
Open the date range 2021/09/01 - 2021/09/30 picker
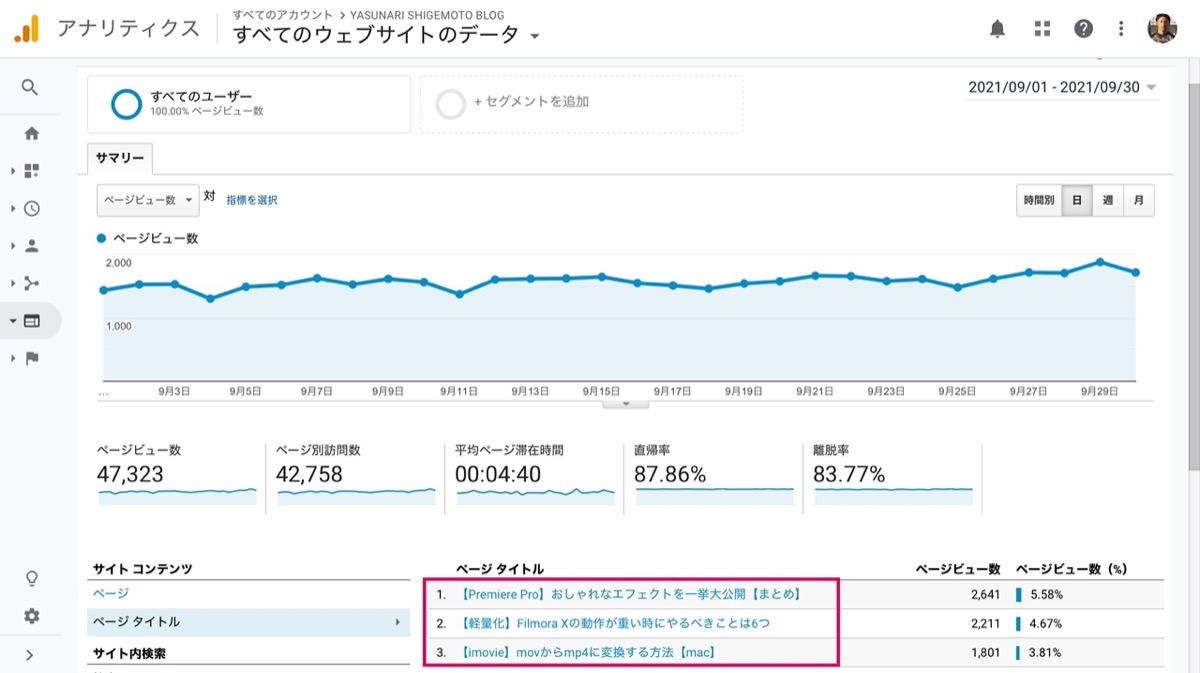coord(1062,87)
